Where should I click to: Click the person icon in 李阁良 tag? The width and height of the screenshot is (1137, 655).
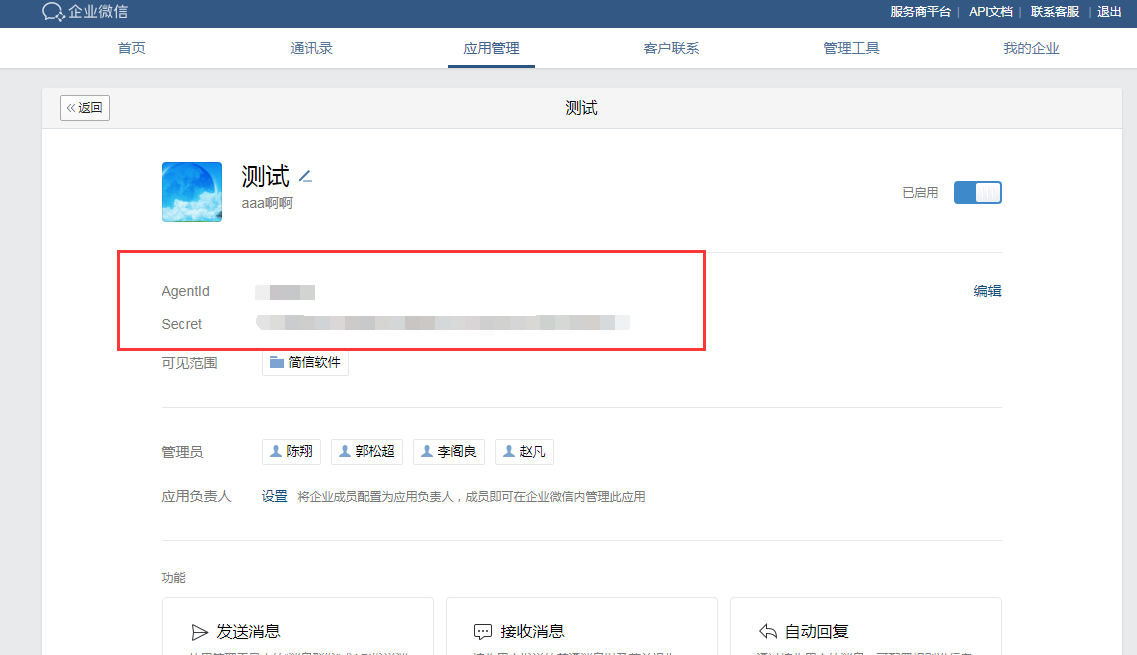426,451
